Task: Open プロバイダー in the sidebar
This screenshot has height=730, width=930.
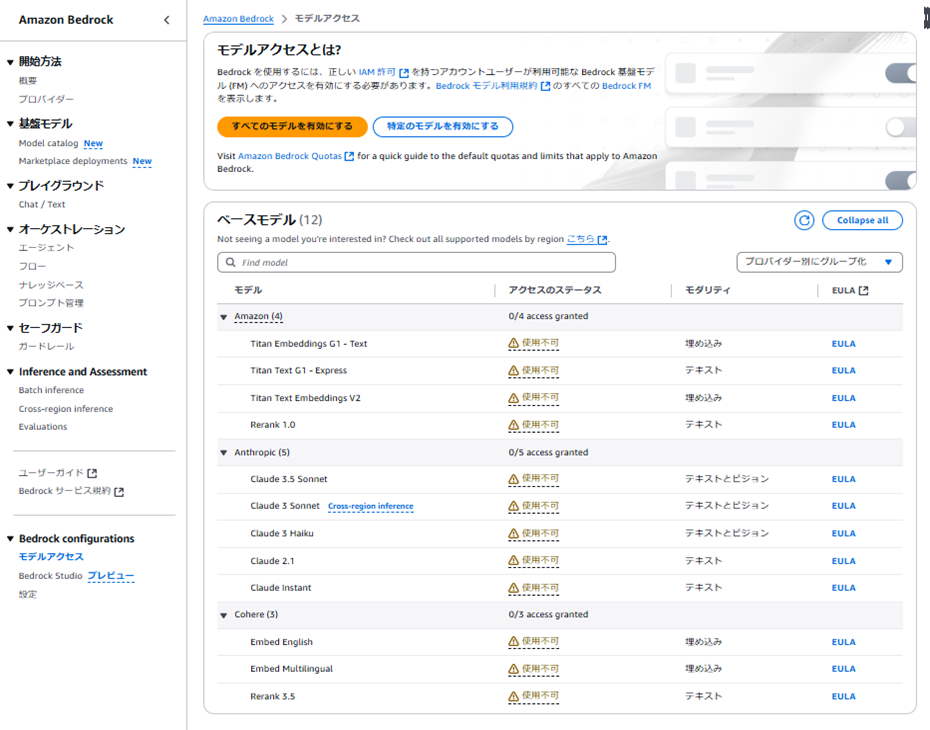Action: pyautogui.click(x=46, y=99)
